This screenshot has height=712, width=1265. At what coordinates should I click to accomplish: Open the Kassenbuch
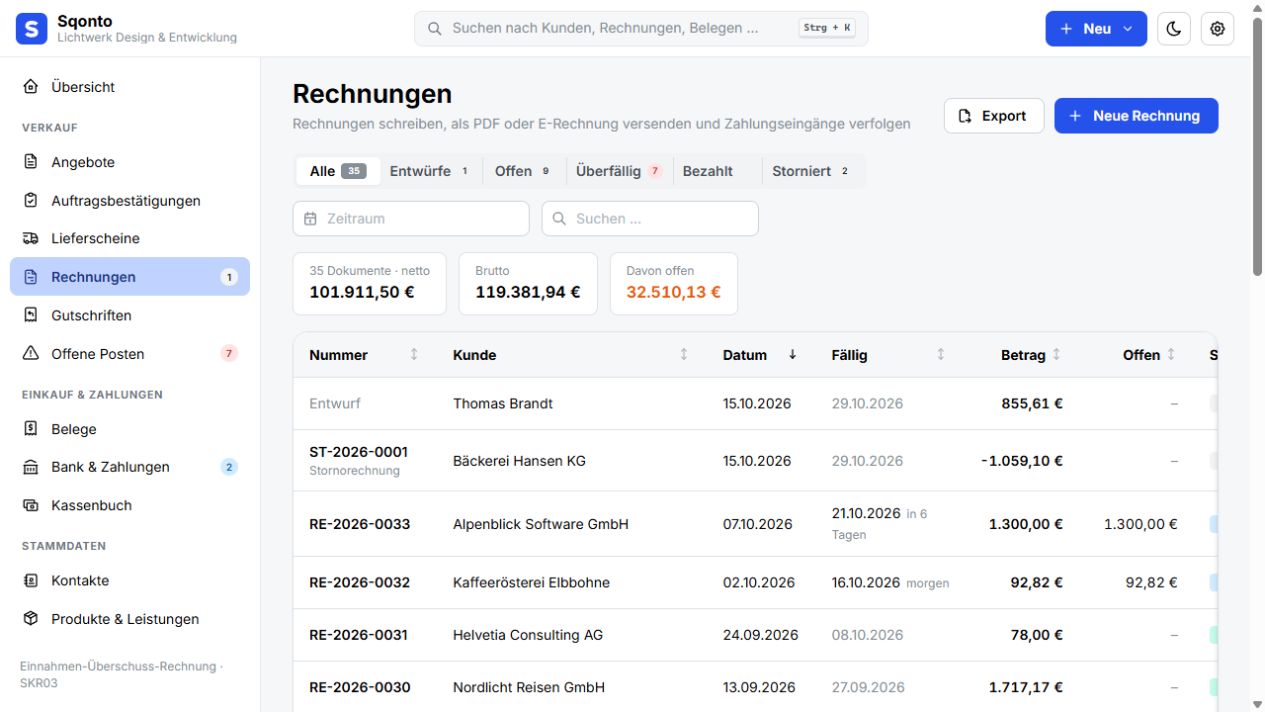point(130,505)
